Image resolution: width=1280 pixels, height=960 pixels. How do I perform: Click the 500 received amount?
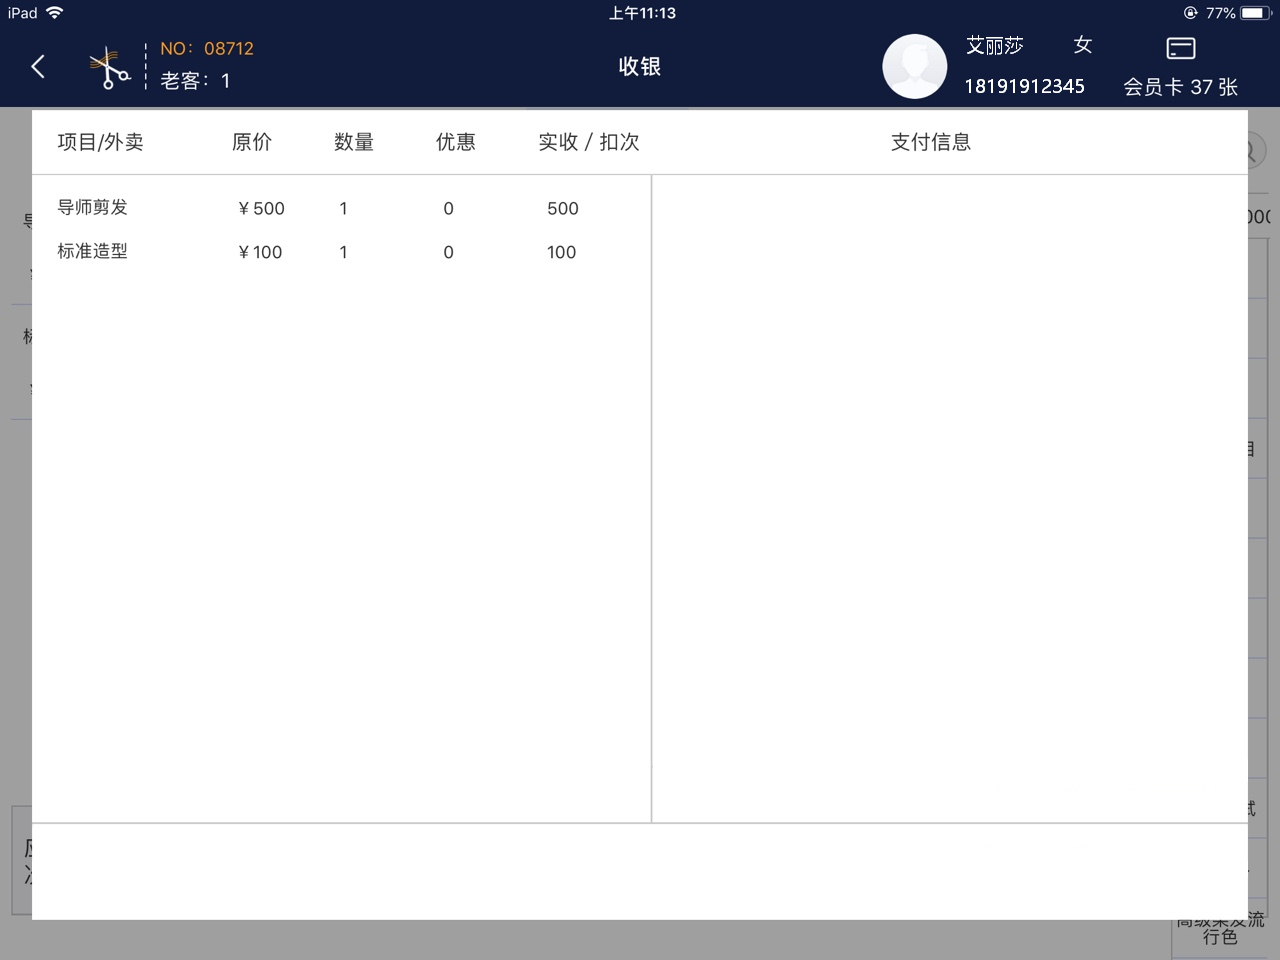(563, 208)
